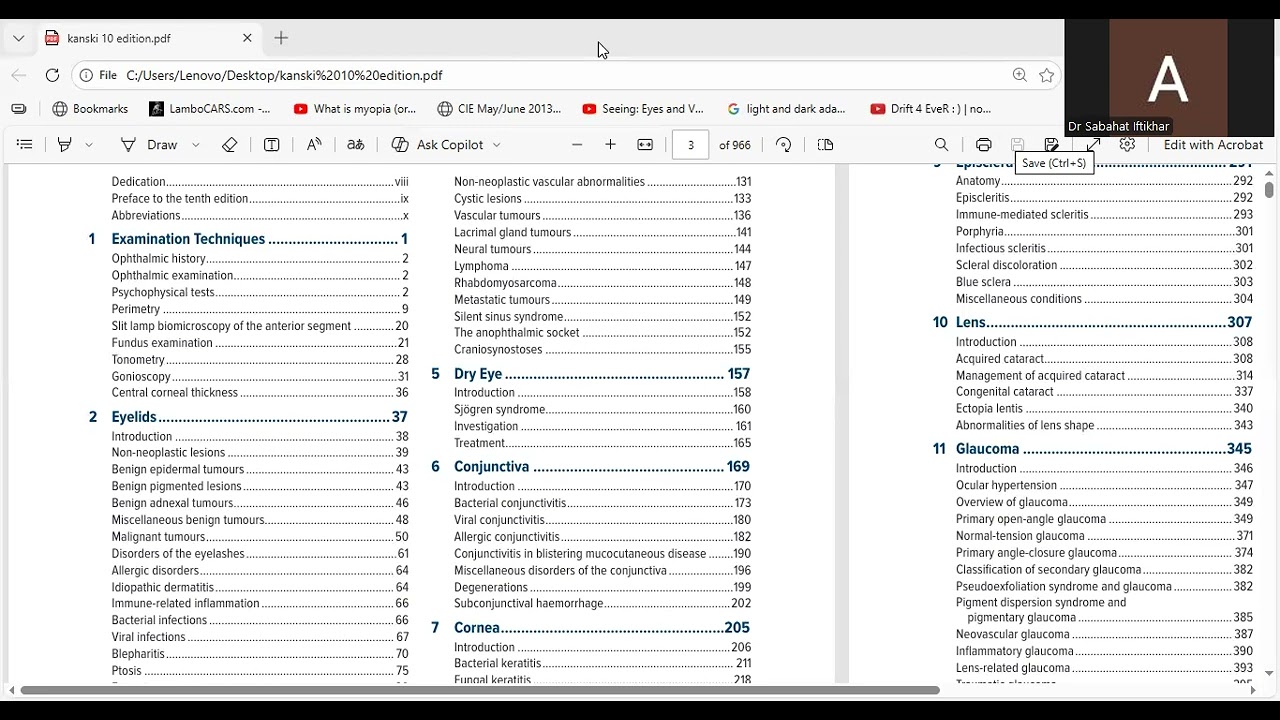Click the Gonioscopy contents entry
The height and width of the screenshot is (720, 1280).
(x=260, y=377)
